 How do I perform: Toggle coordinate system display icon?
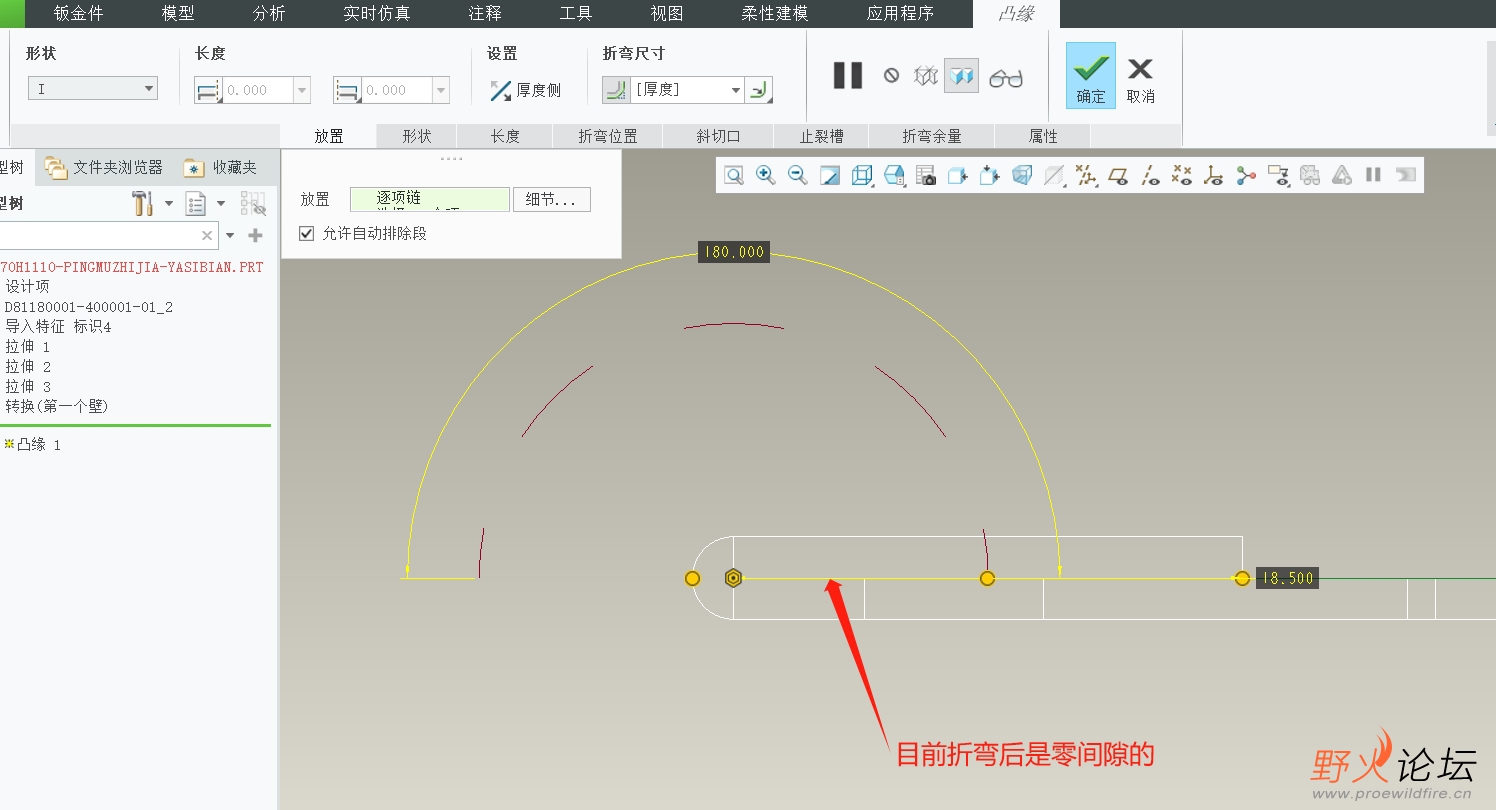click(1214, 176)
